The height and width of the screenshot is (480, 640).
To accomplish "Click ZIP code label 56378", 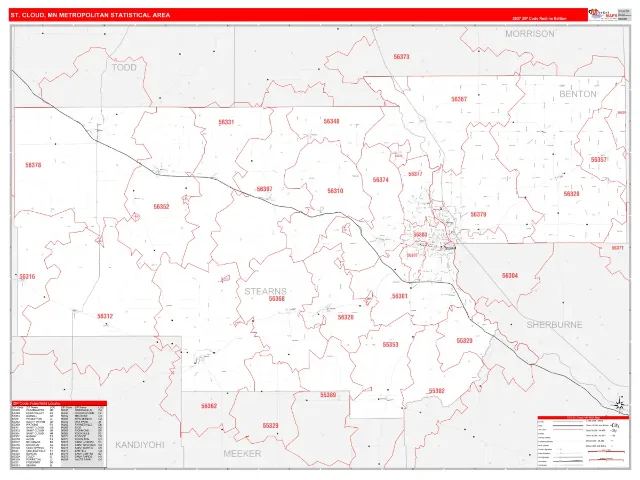I will tap(33, 165).
